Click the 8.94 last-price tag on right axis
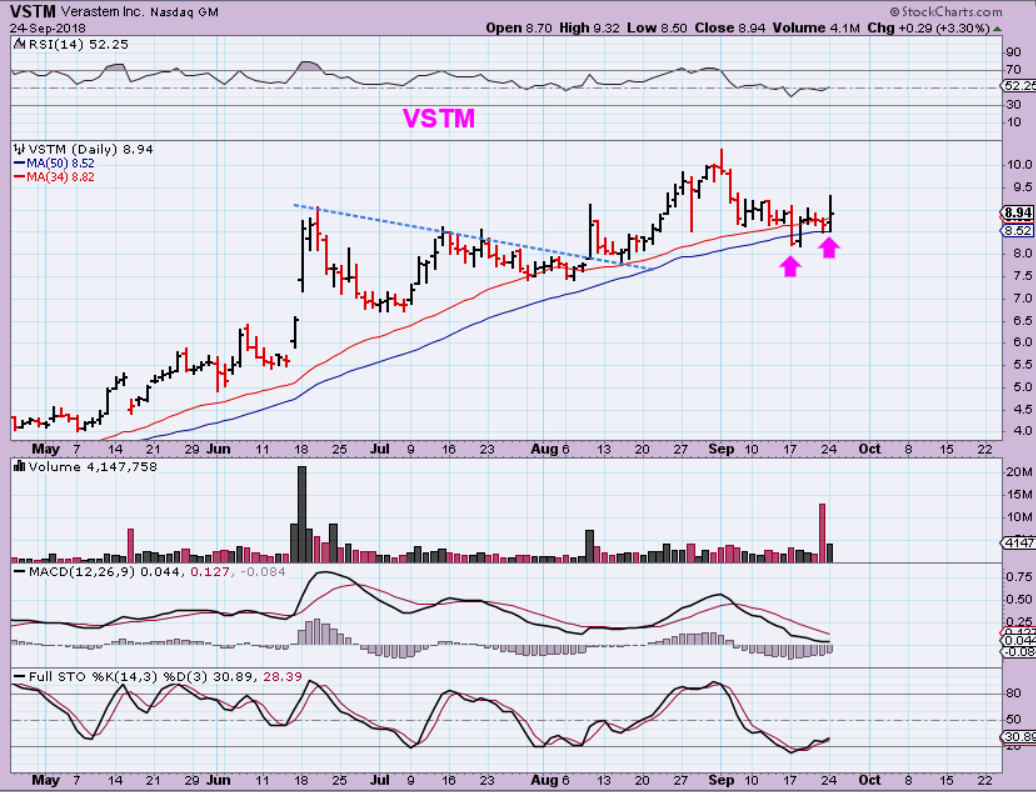The width and height of the screenshot is (1036, 792). click(x=1018, y=213)
